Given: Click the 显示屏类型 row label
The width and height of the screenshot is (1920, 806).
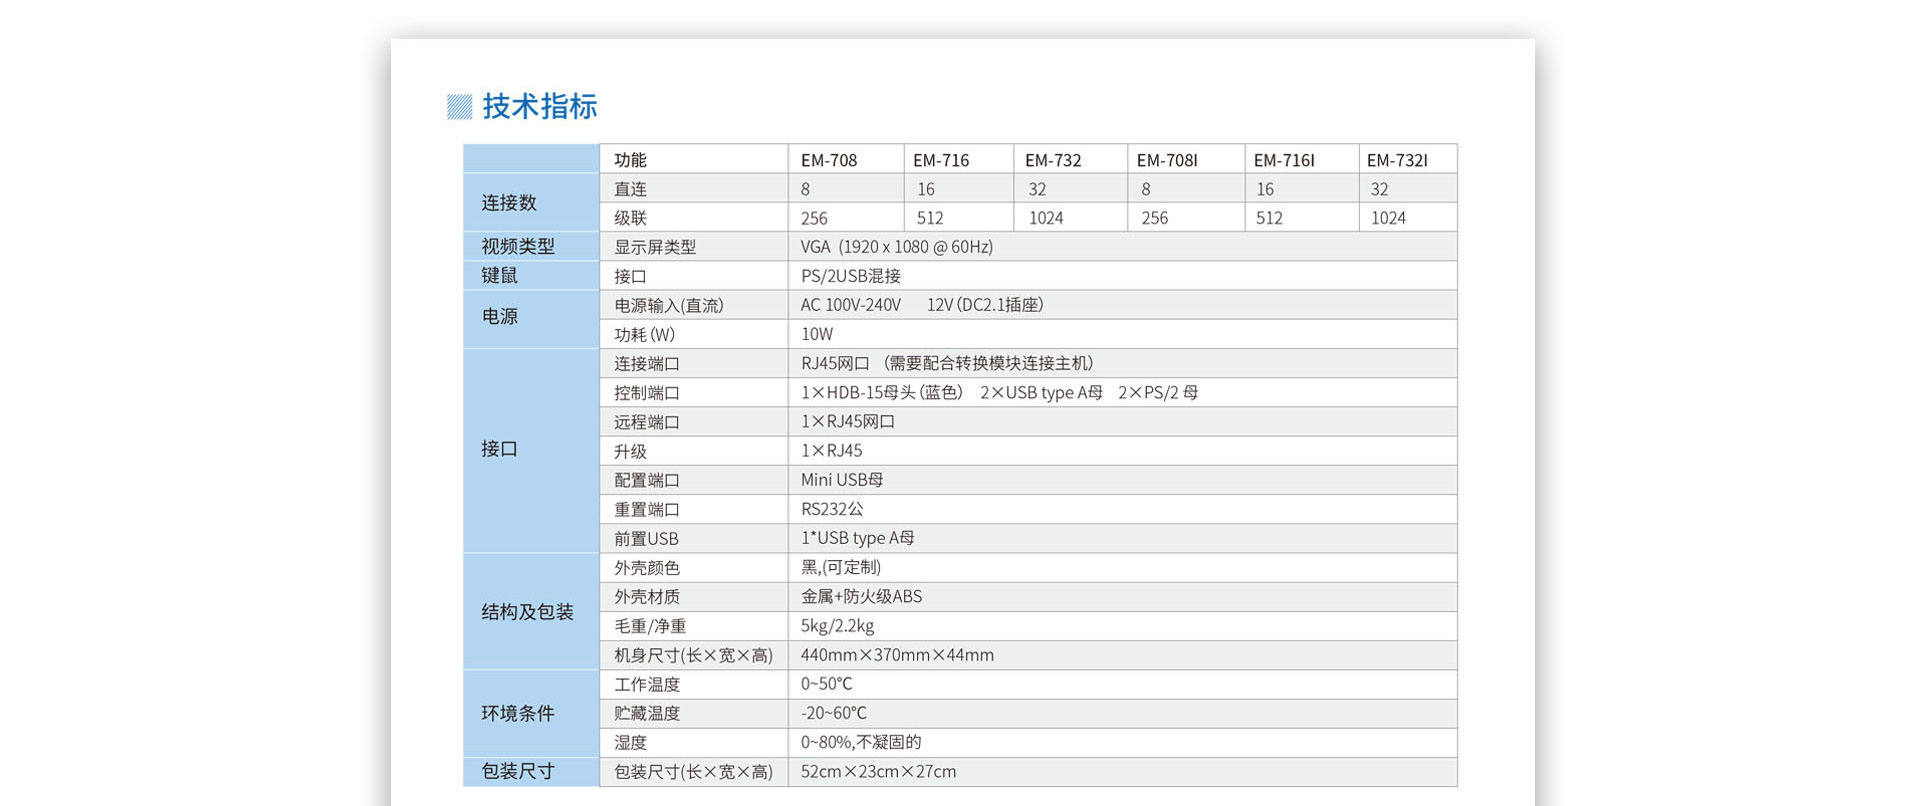Looking at the screenshot, I should point(655,247).
